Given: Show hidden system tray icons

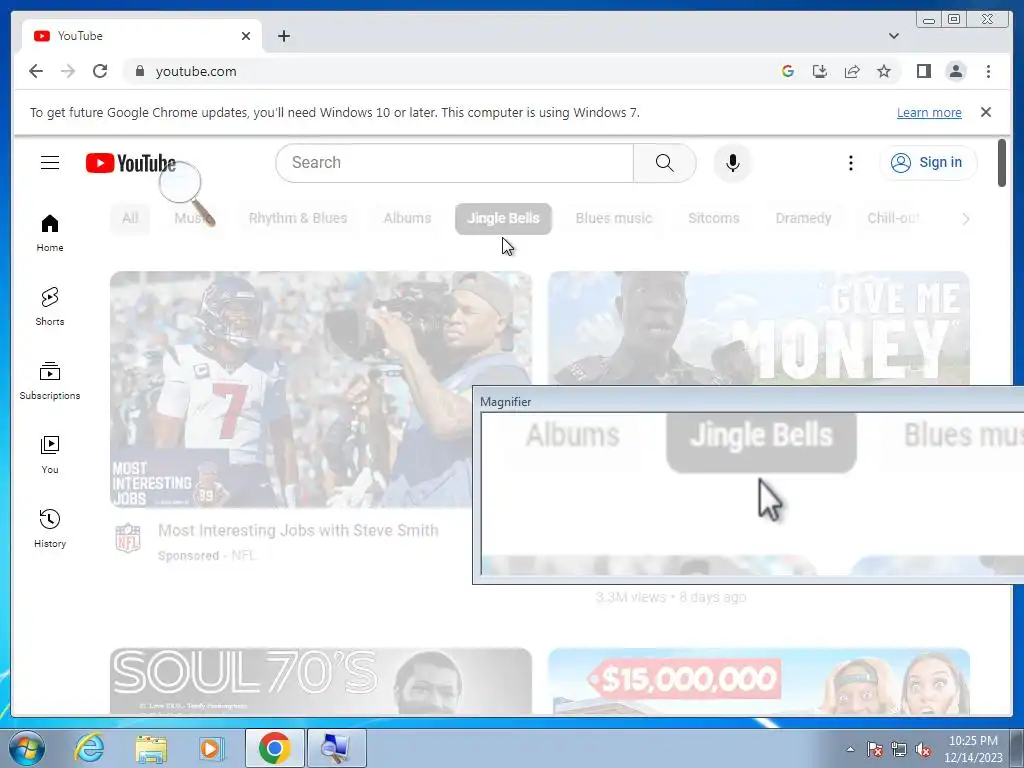Looking at the screenshot, I should [x=850, y=749].
